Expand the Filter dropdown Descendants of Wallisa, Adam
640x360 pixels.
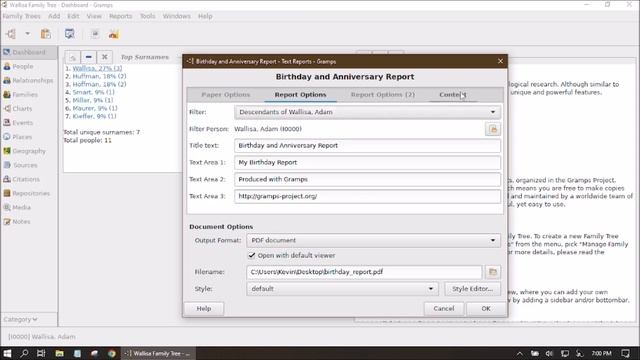(367, 112)
